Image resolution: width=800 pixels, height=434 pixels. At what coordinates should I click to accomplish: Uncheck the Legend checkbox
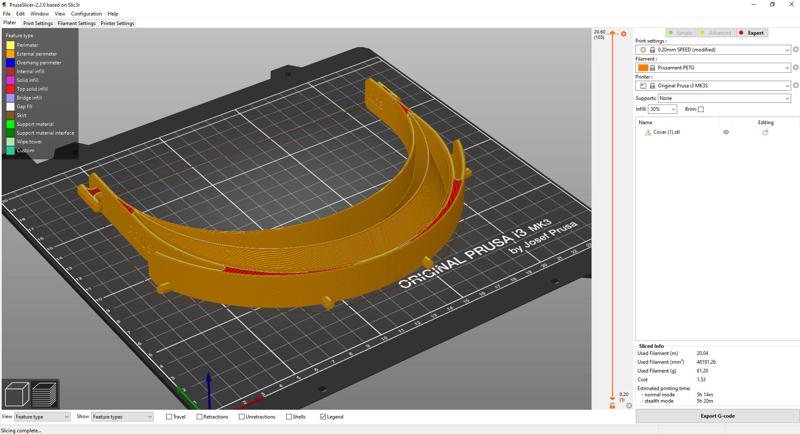(x=323, y=417)
